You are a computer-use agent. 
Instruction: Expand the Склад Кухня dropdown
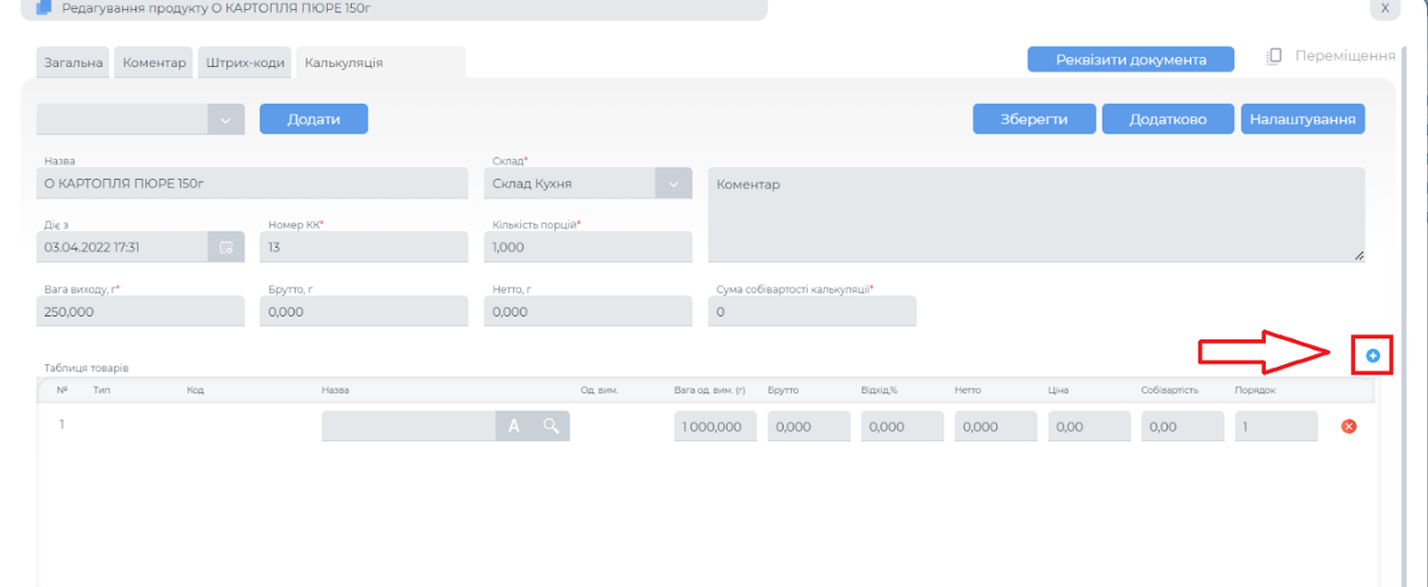[673, 184]
